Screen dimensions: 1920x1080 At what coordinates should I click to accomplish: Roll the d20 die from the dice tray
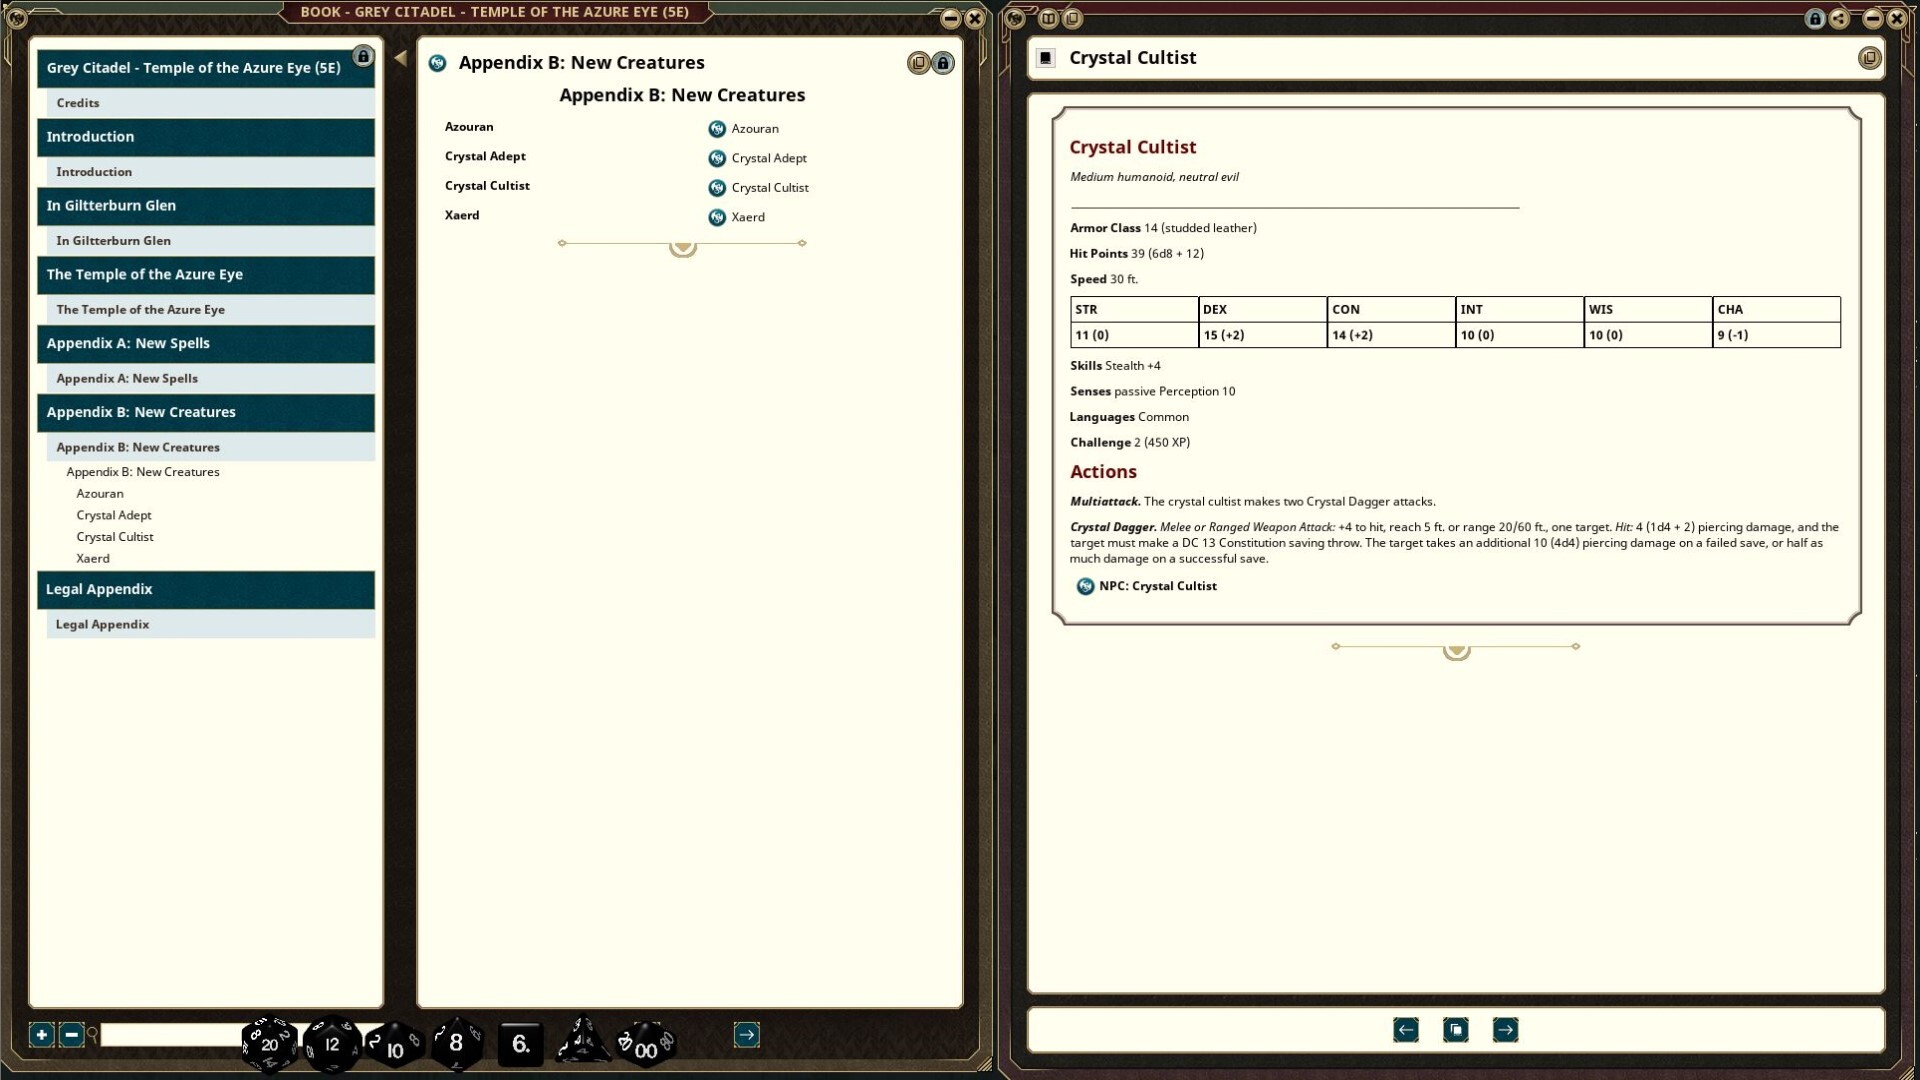coord(268,1043)
